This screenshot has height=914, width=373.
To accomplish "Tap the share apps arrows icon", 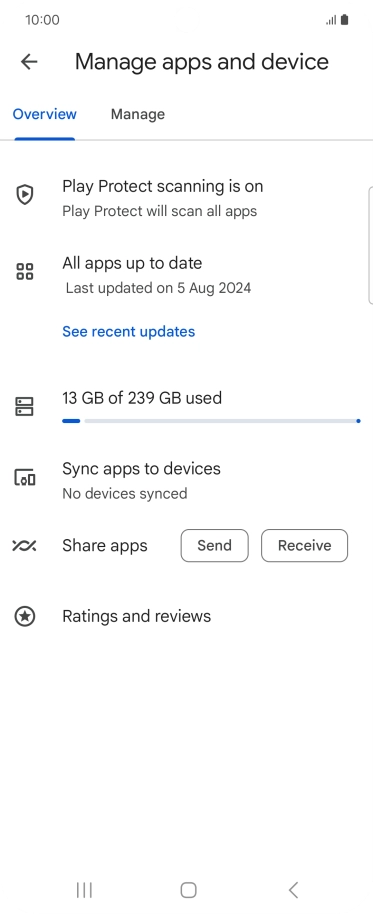I will tap(24, 546).
